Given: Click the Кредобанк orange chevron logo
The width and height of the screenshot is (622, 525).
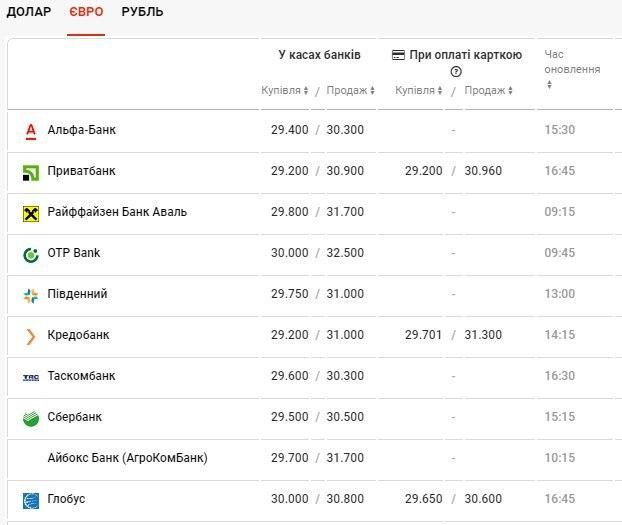Looking at the screenshot, I should pyautogui.click(x=30, y=336).
